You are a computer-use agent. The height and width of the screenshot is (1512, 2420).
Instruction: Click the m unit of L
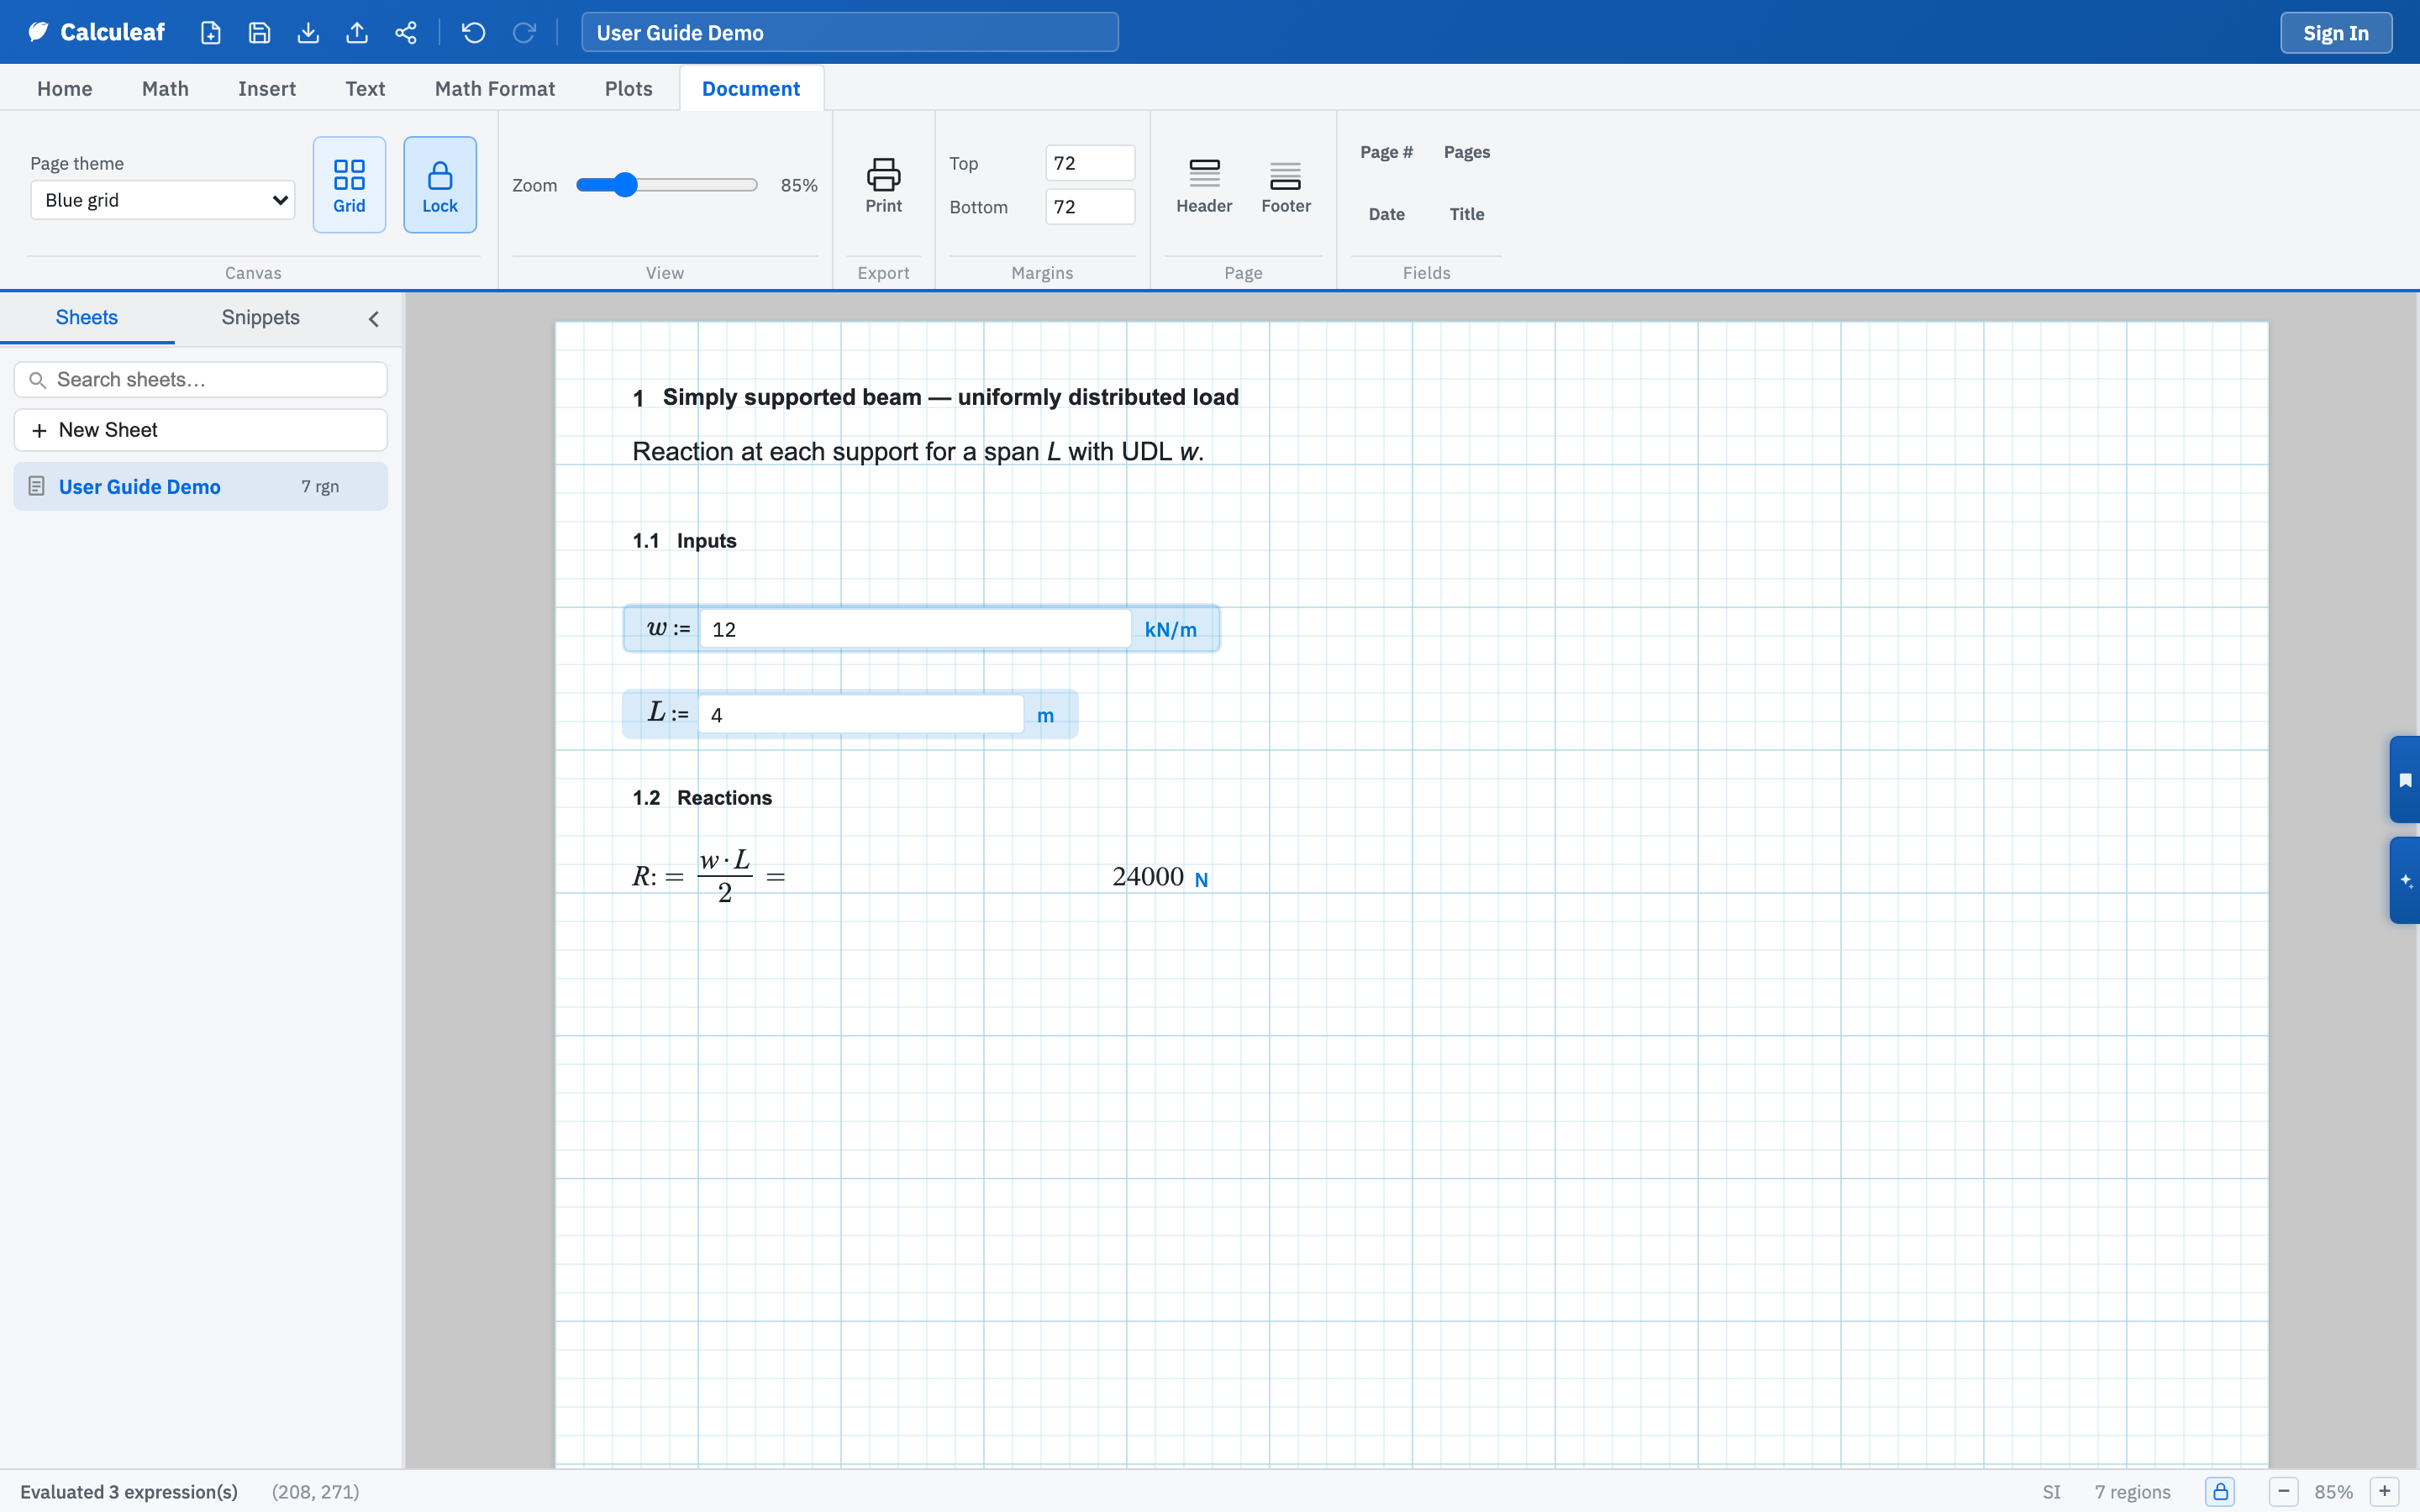pyautogui.click(x=1045, y=716)
